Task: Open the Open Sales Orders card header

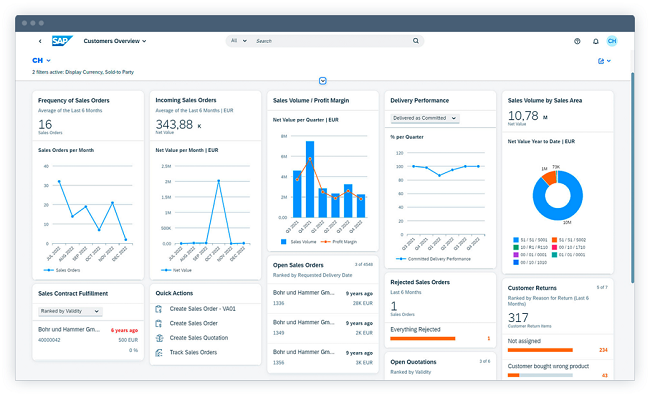Action: click(x=323, y=270)
